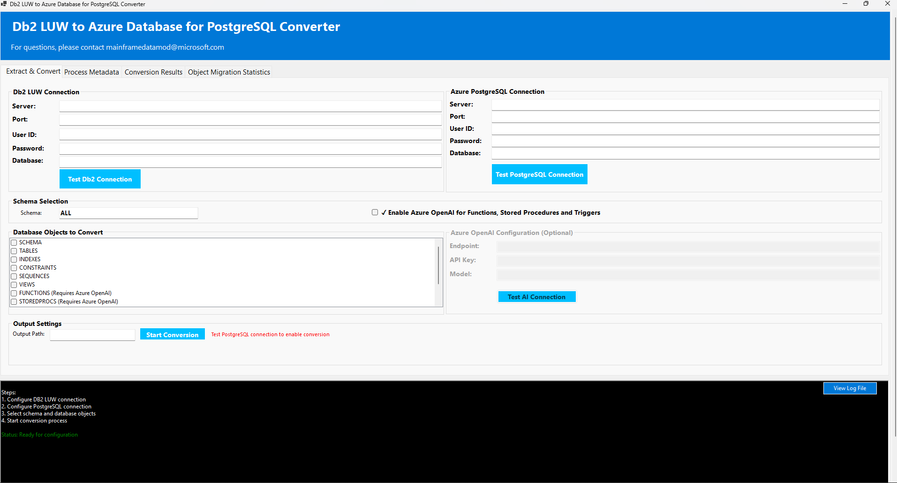Open the Object Migration Statistics tab
This screenshot has width=897, height=483.
229,72
